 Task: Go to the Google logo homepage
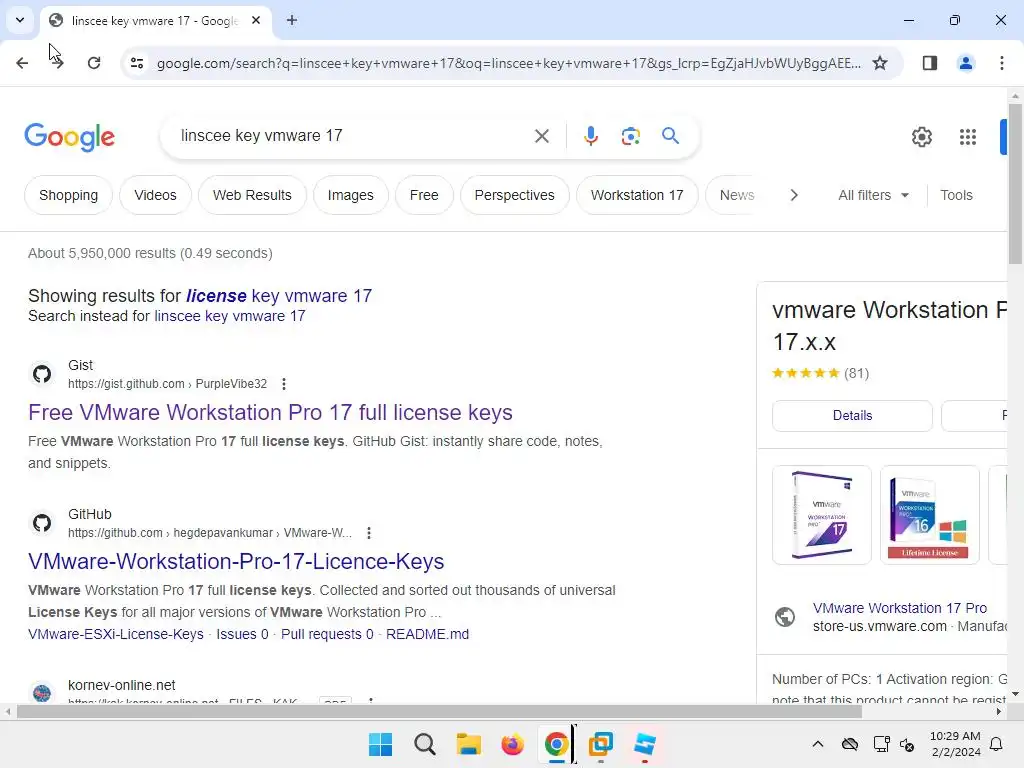[x=69, y=136]
